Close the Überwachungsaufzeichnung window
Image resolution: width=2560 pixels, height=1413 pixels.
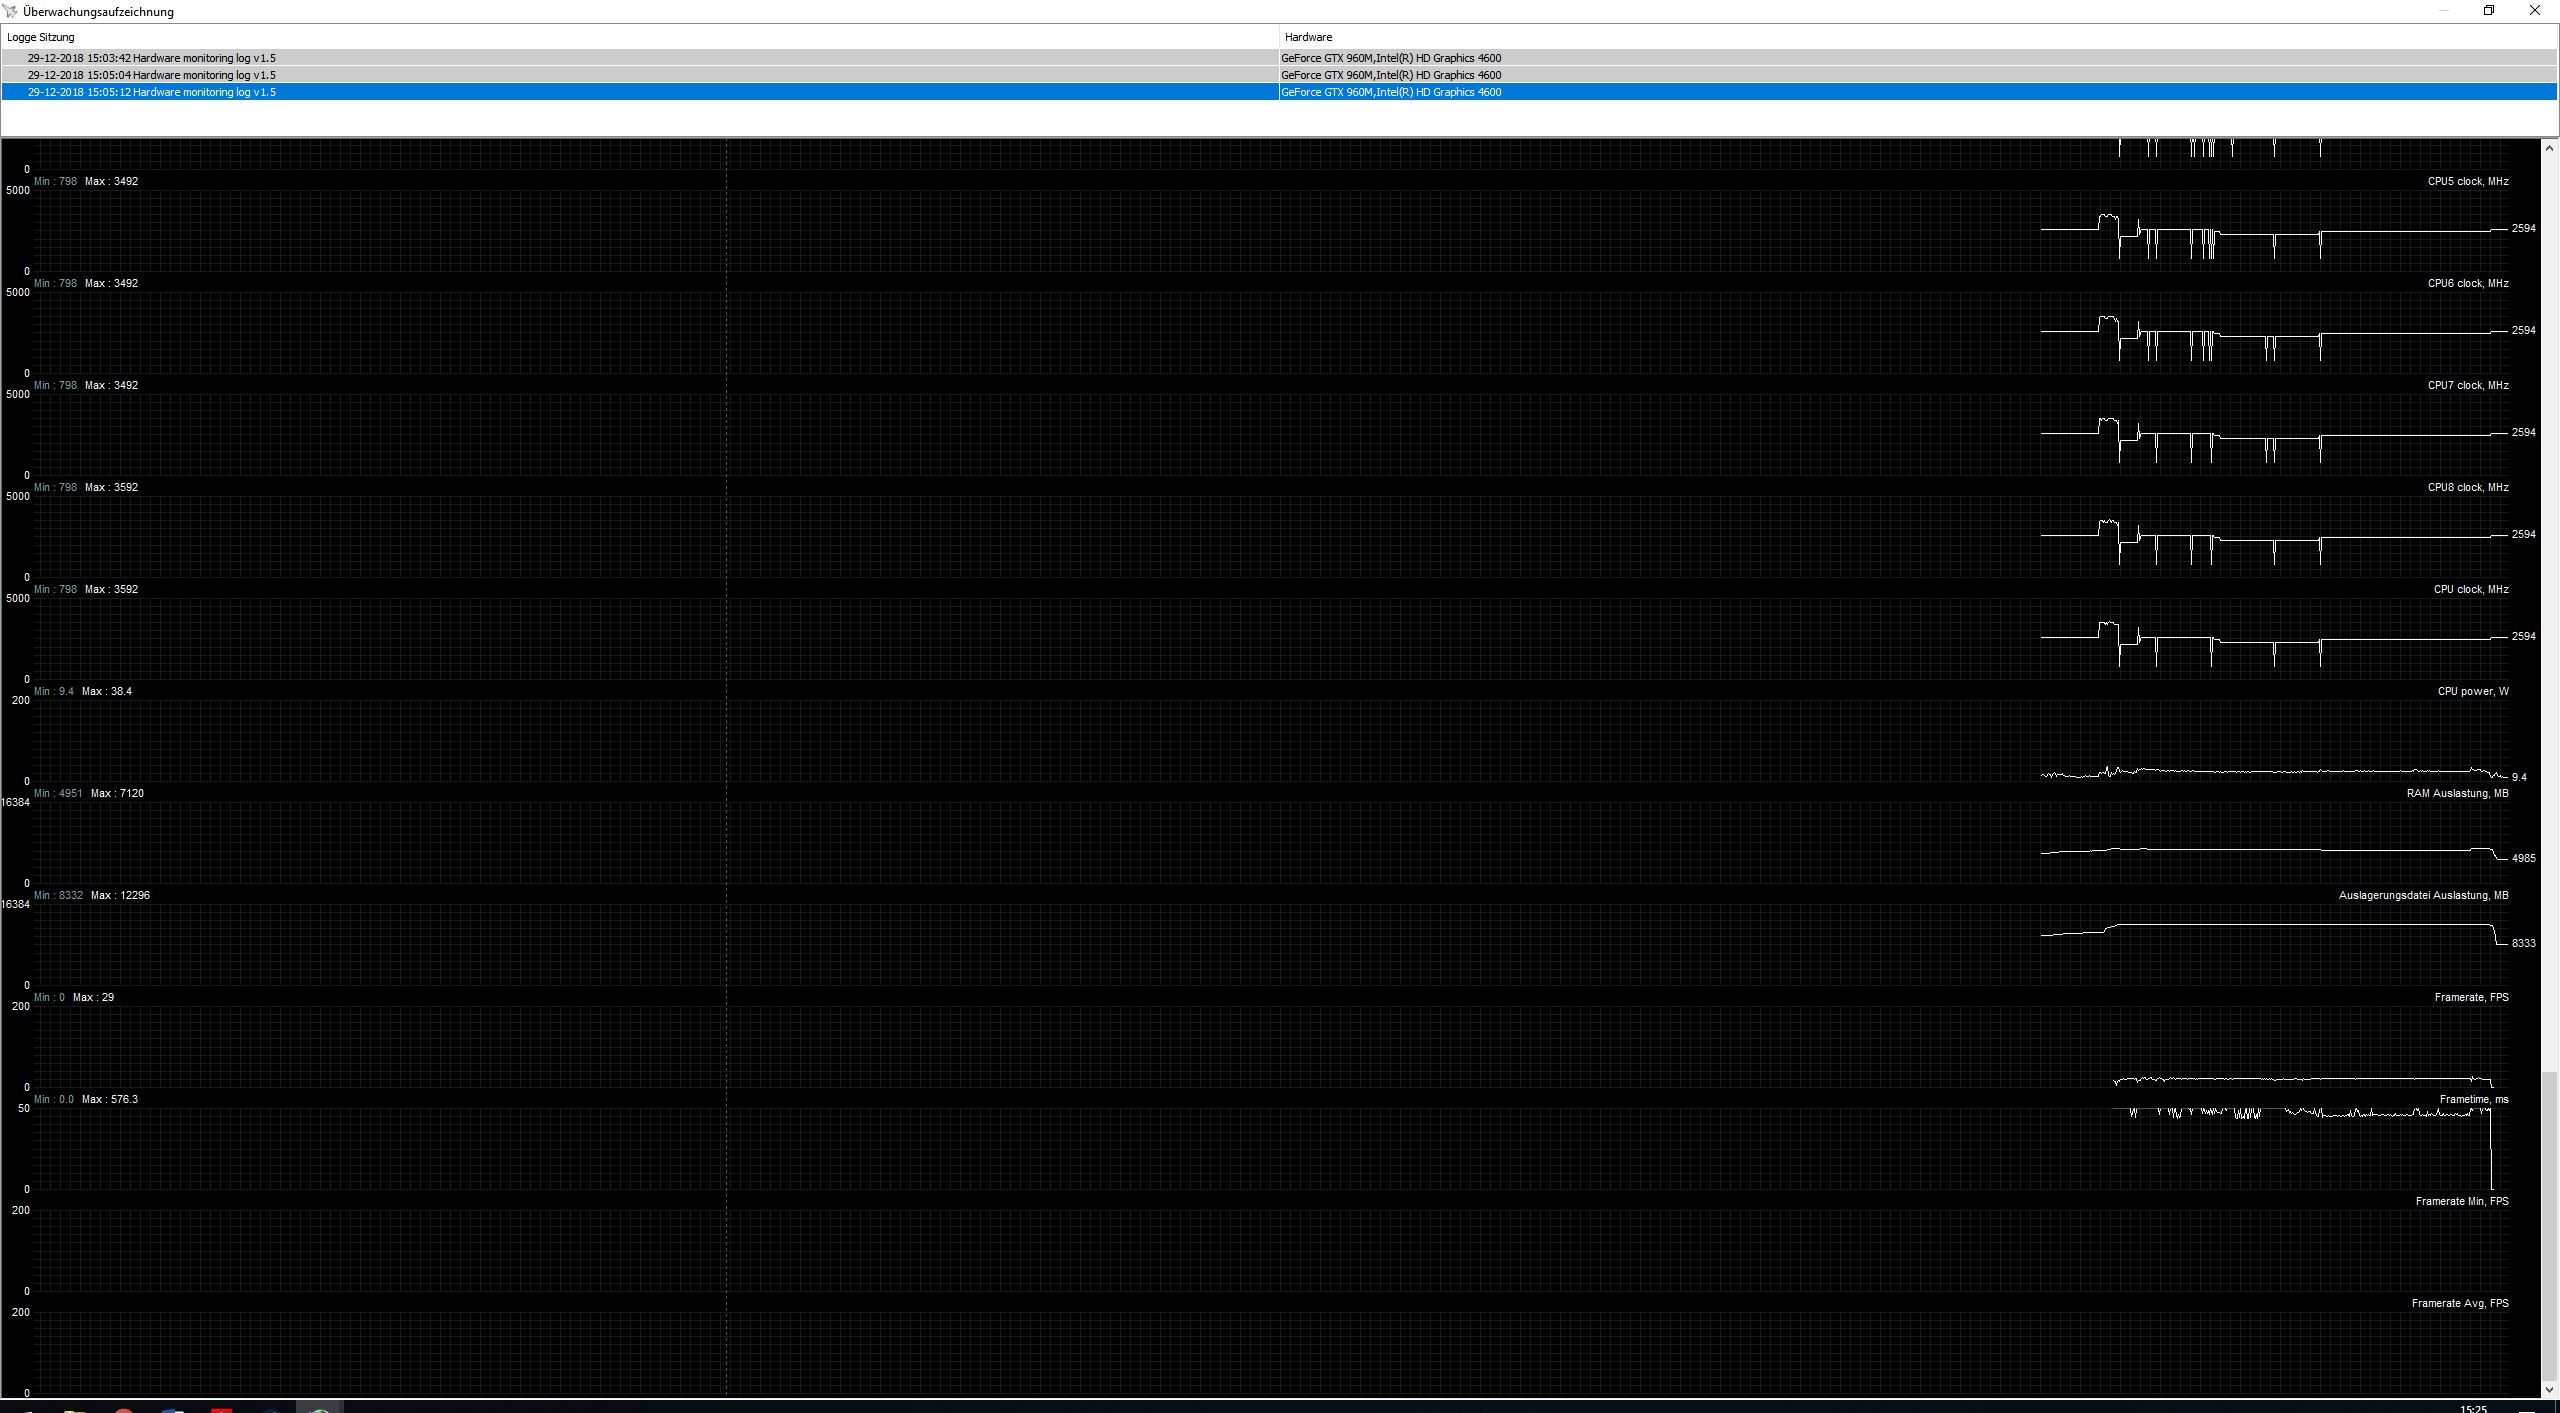[x=2533, y=11]
